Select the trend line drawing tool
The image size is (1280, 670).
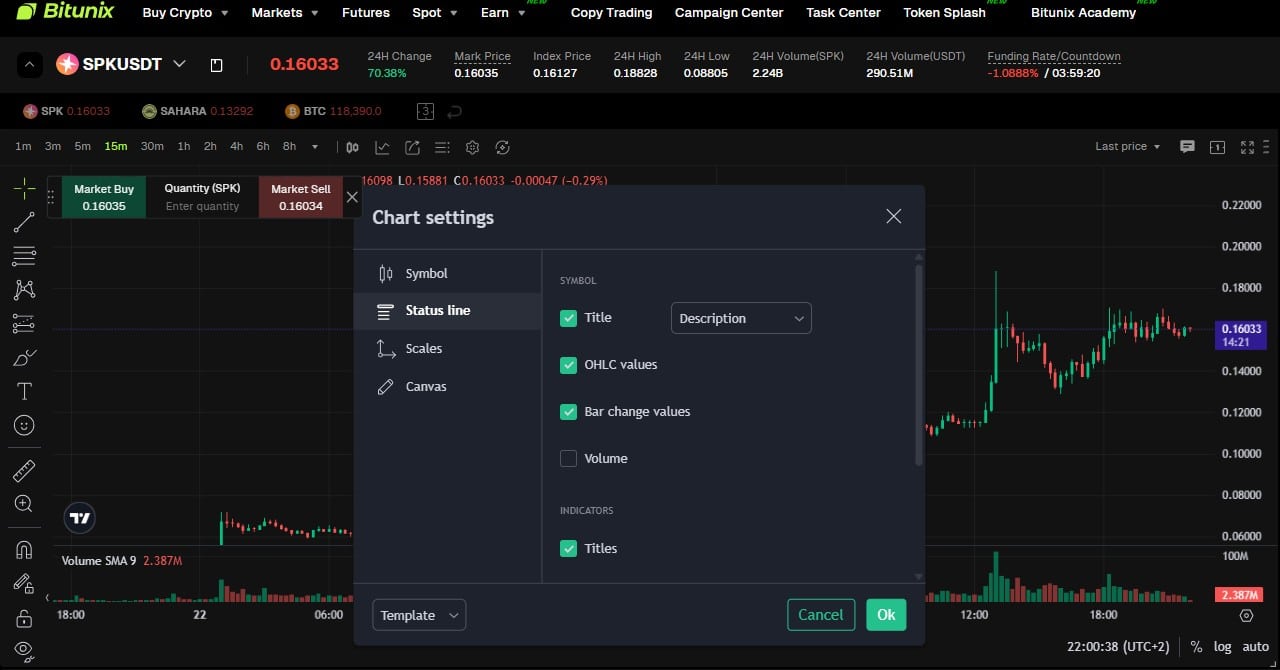23,221
